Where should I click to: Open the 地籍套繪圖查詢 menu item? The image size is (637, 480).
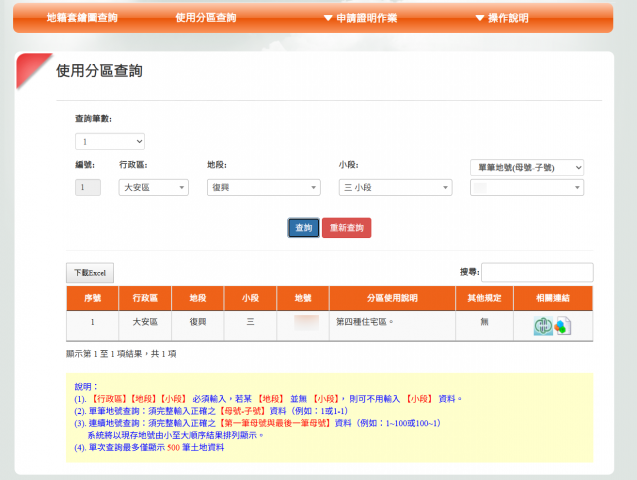[x=82, y=18]
